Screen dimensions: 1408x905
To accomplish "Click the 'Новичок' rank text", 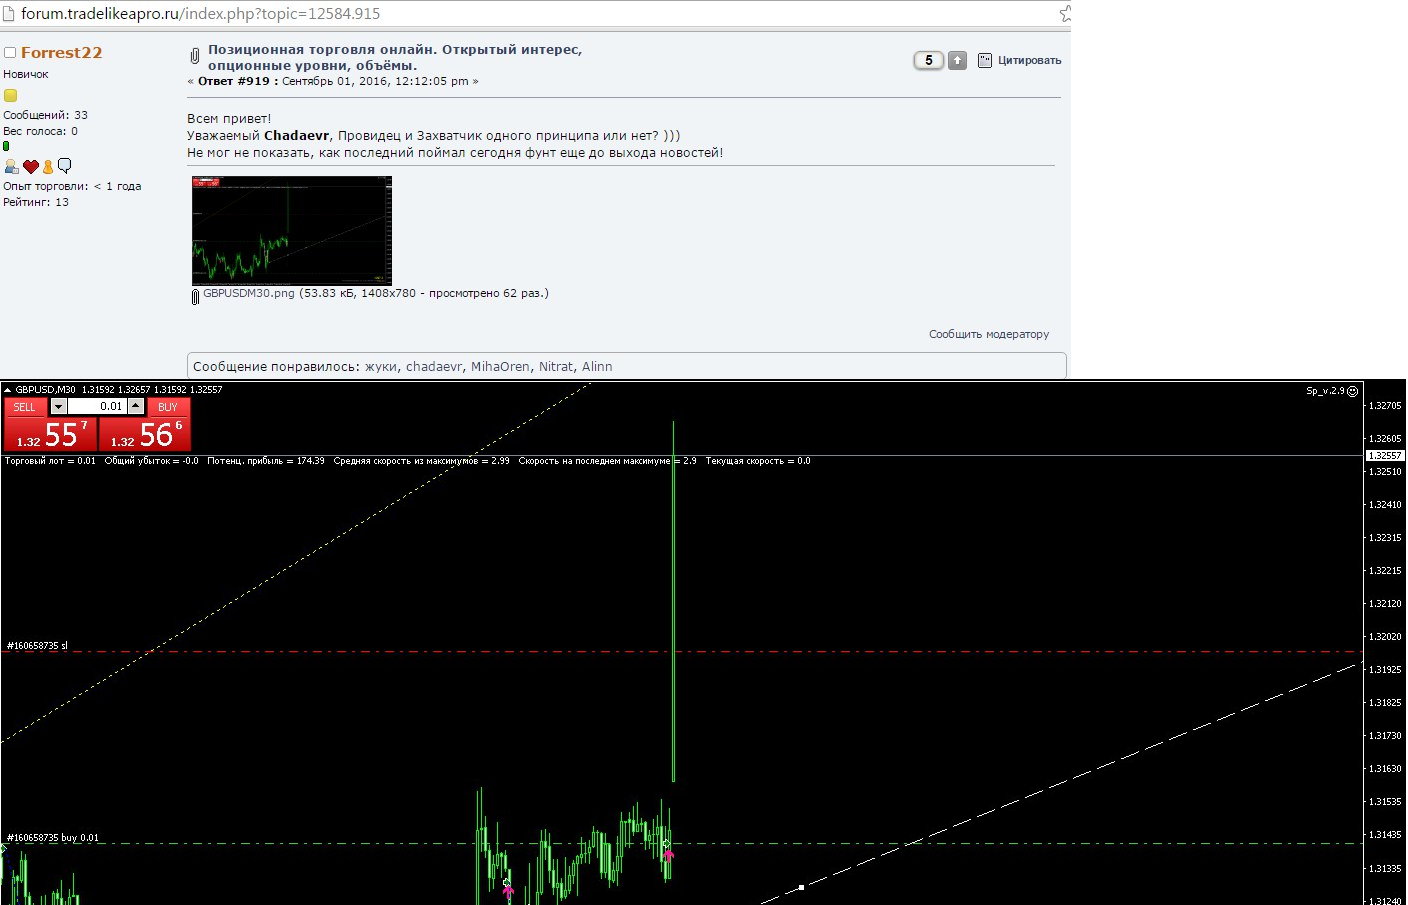I will click(26, 74).
